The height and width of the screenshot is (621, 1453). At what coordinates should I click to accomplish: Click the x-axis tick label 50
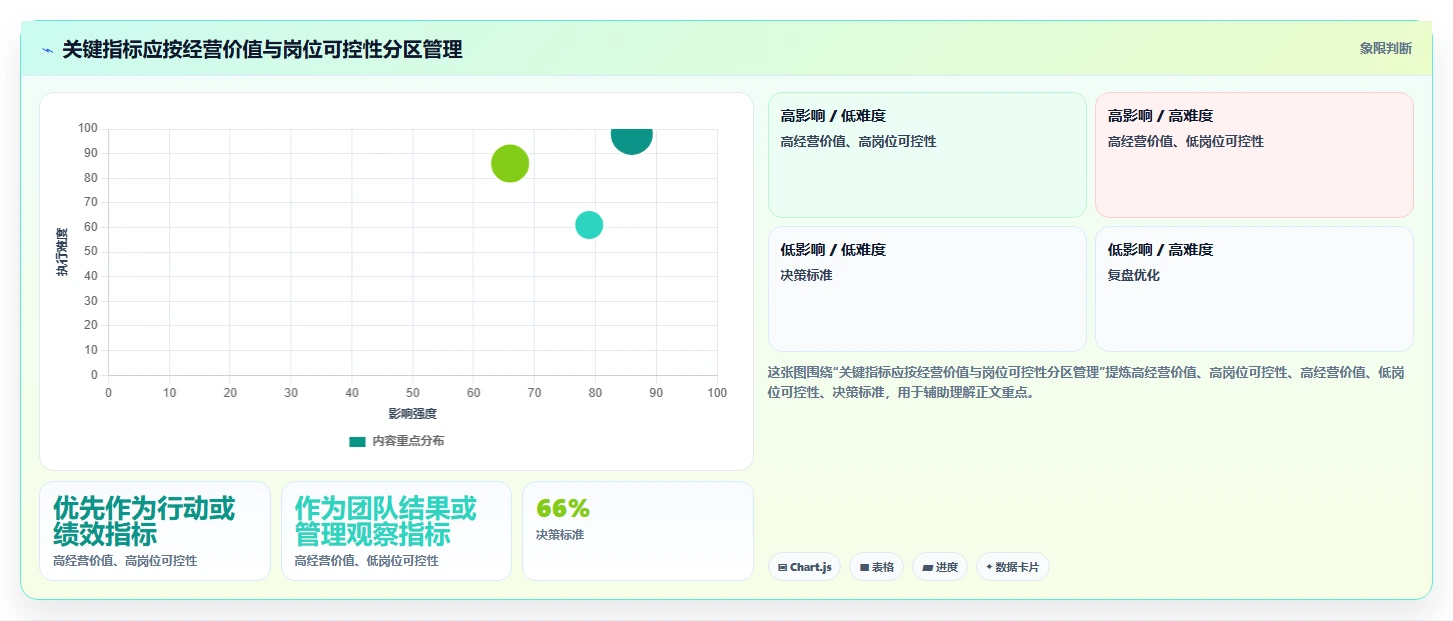(413, 393)
